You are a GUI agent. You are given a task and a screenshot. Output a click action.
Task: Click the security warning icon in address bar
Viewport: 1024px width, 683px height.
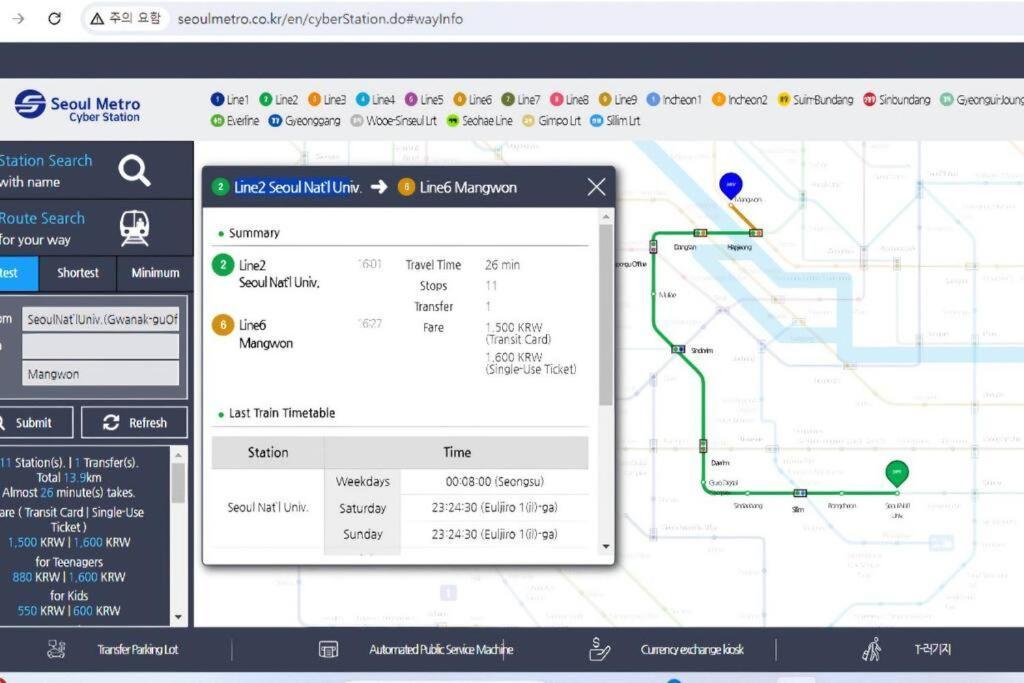coord(97,18)
